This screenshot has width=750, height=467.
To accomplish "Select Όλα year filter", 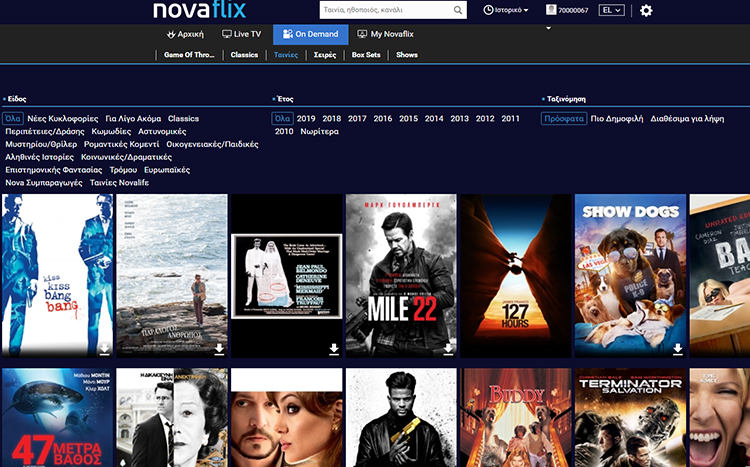I will tap(282, 118).
